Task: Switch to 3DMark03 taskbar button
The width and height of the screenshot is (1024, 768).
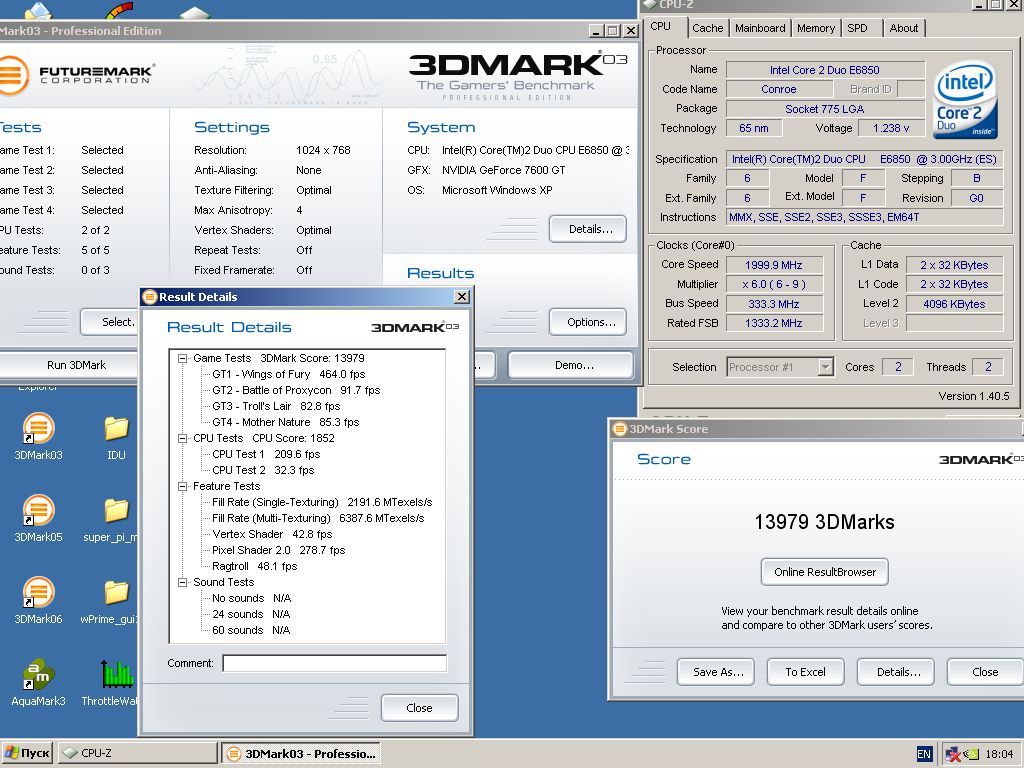Action: [301, 754]
